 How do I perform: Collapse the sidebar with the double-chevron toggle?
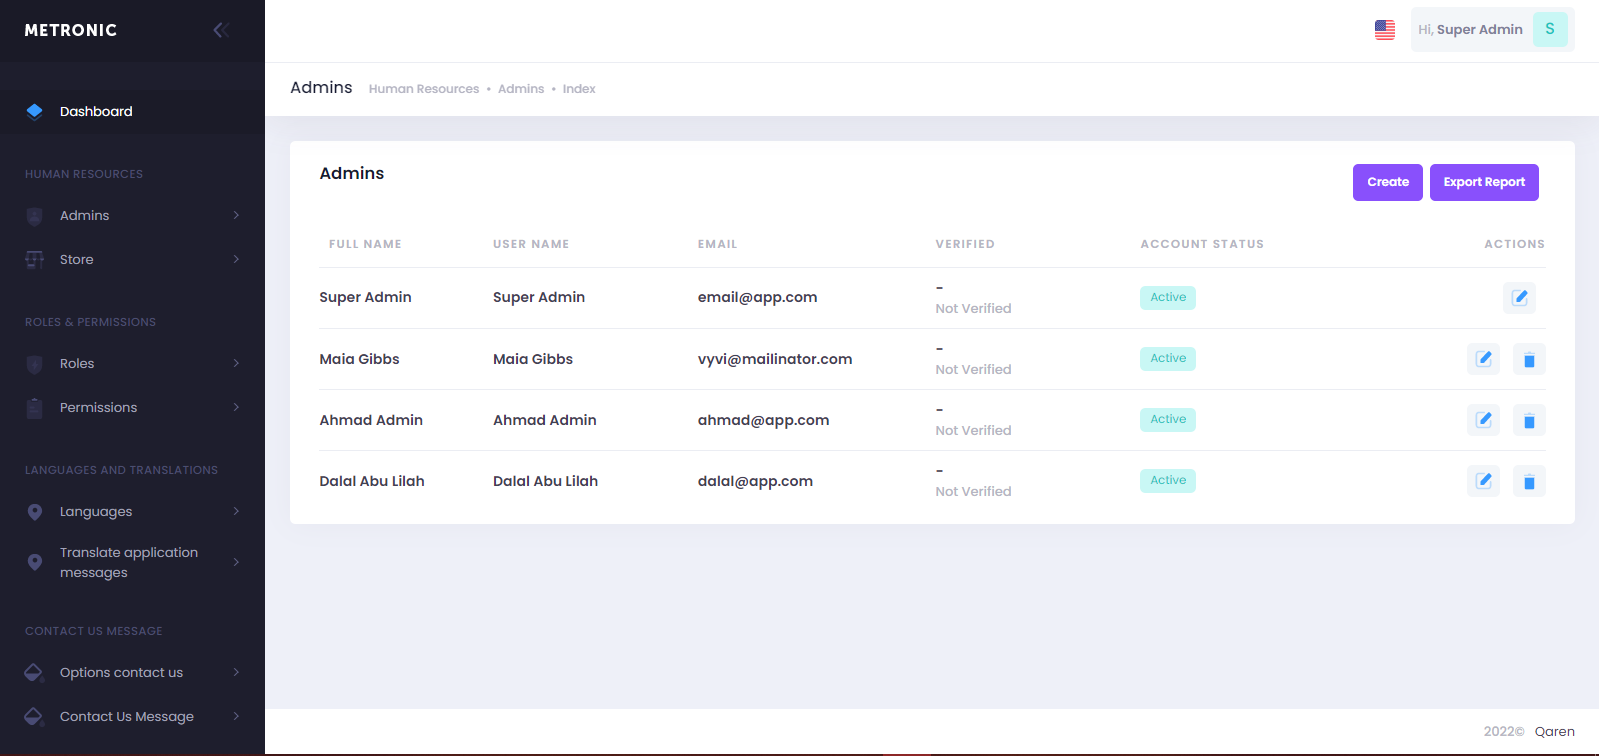click(221, 30)
